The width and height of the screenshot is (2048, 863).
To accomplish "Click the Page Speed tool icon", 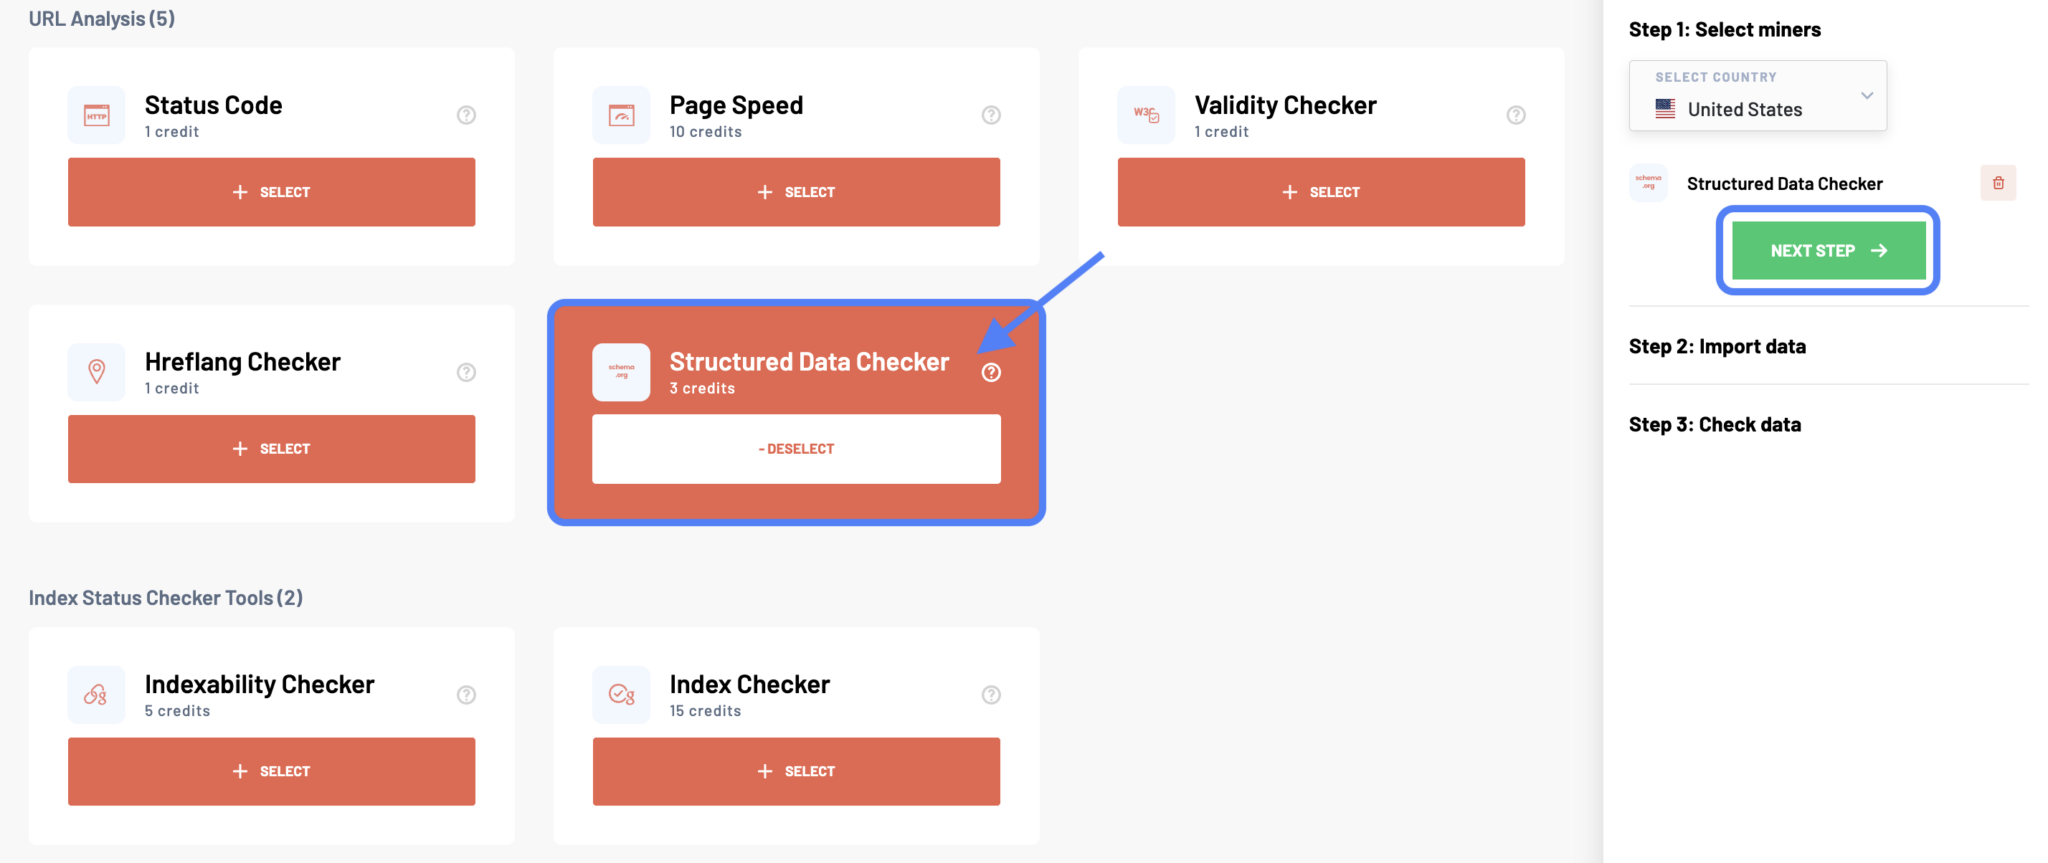I will pyautogui.click(x=621, y=114).
